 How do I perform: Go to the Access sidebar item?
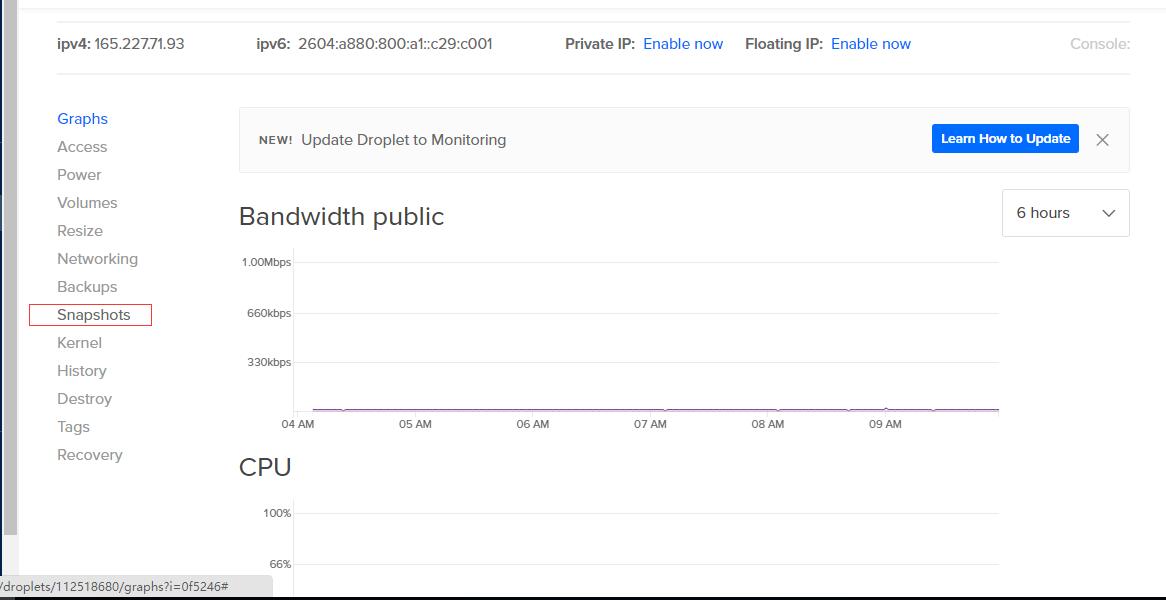coord(82,147)
